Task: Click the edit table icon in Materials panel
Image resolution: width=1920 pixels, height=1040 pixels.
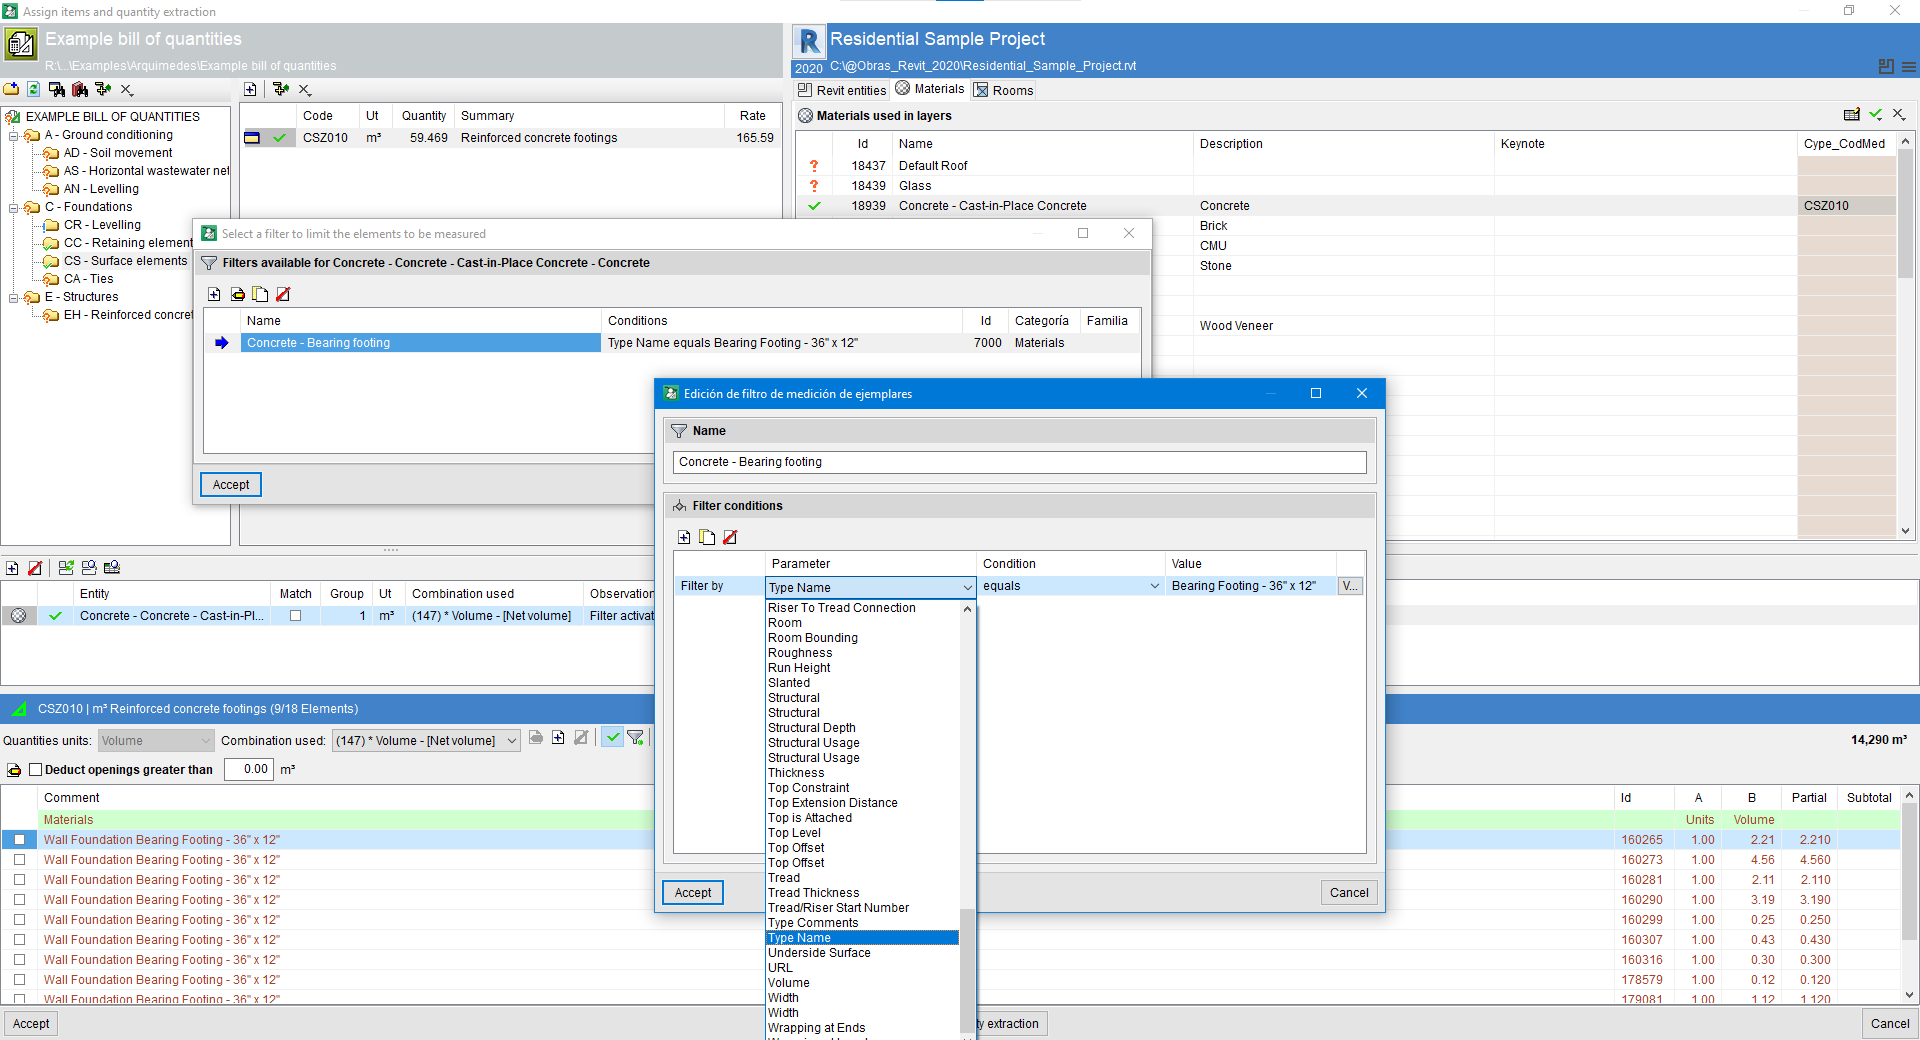Action: [1852, 115]
